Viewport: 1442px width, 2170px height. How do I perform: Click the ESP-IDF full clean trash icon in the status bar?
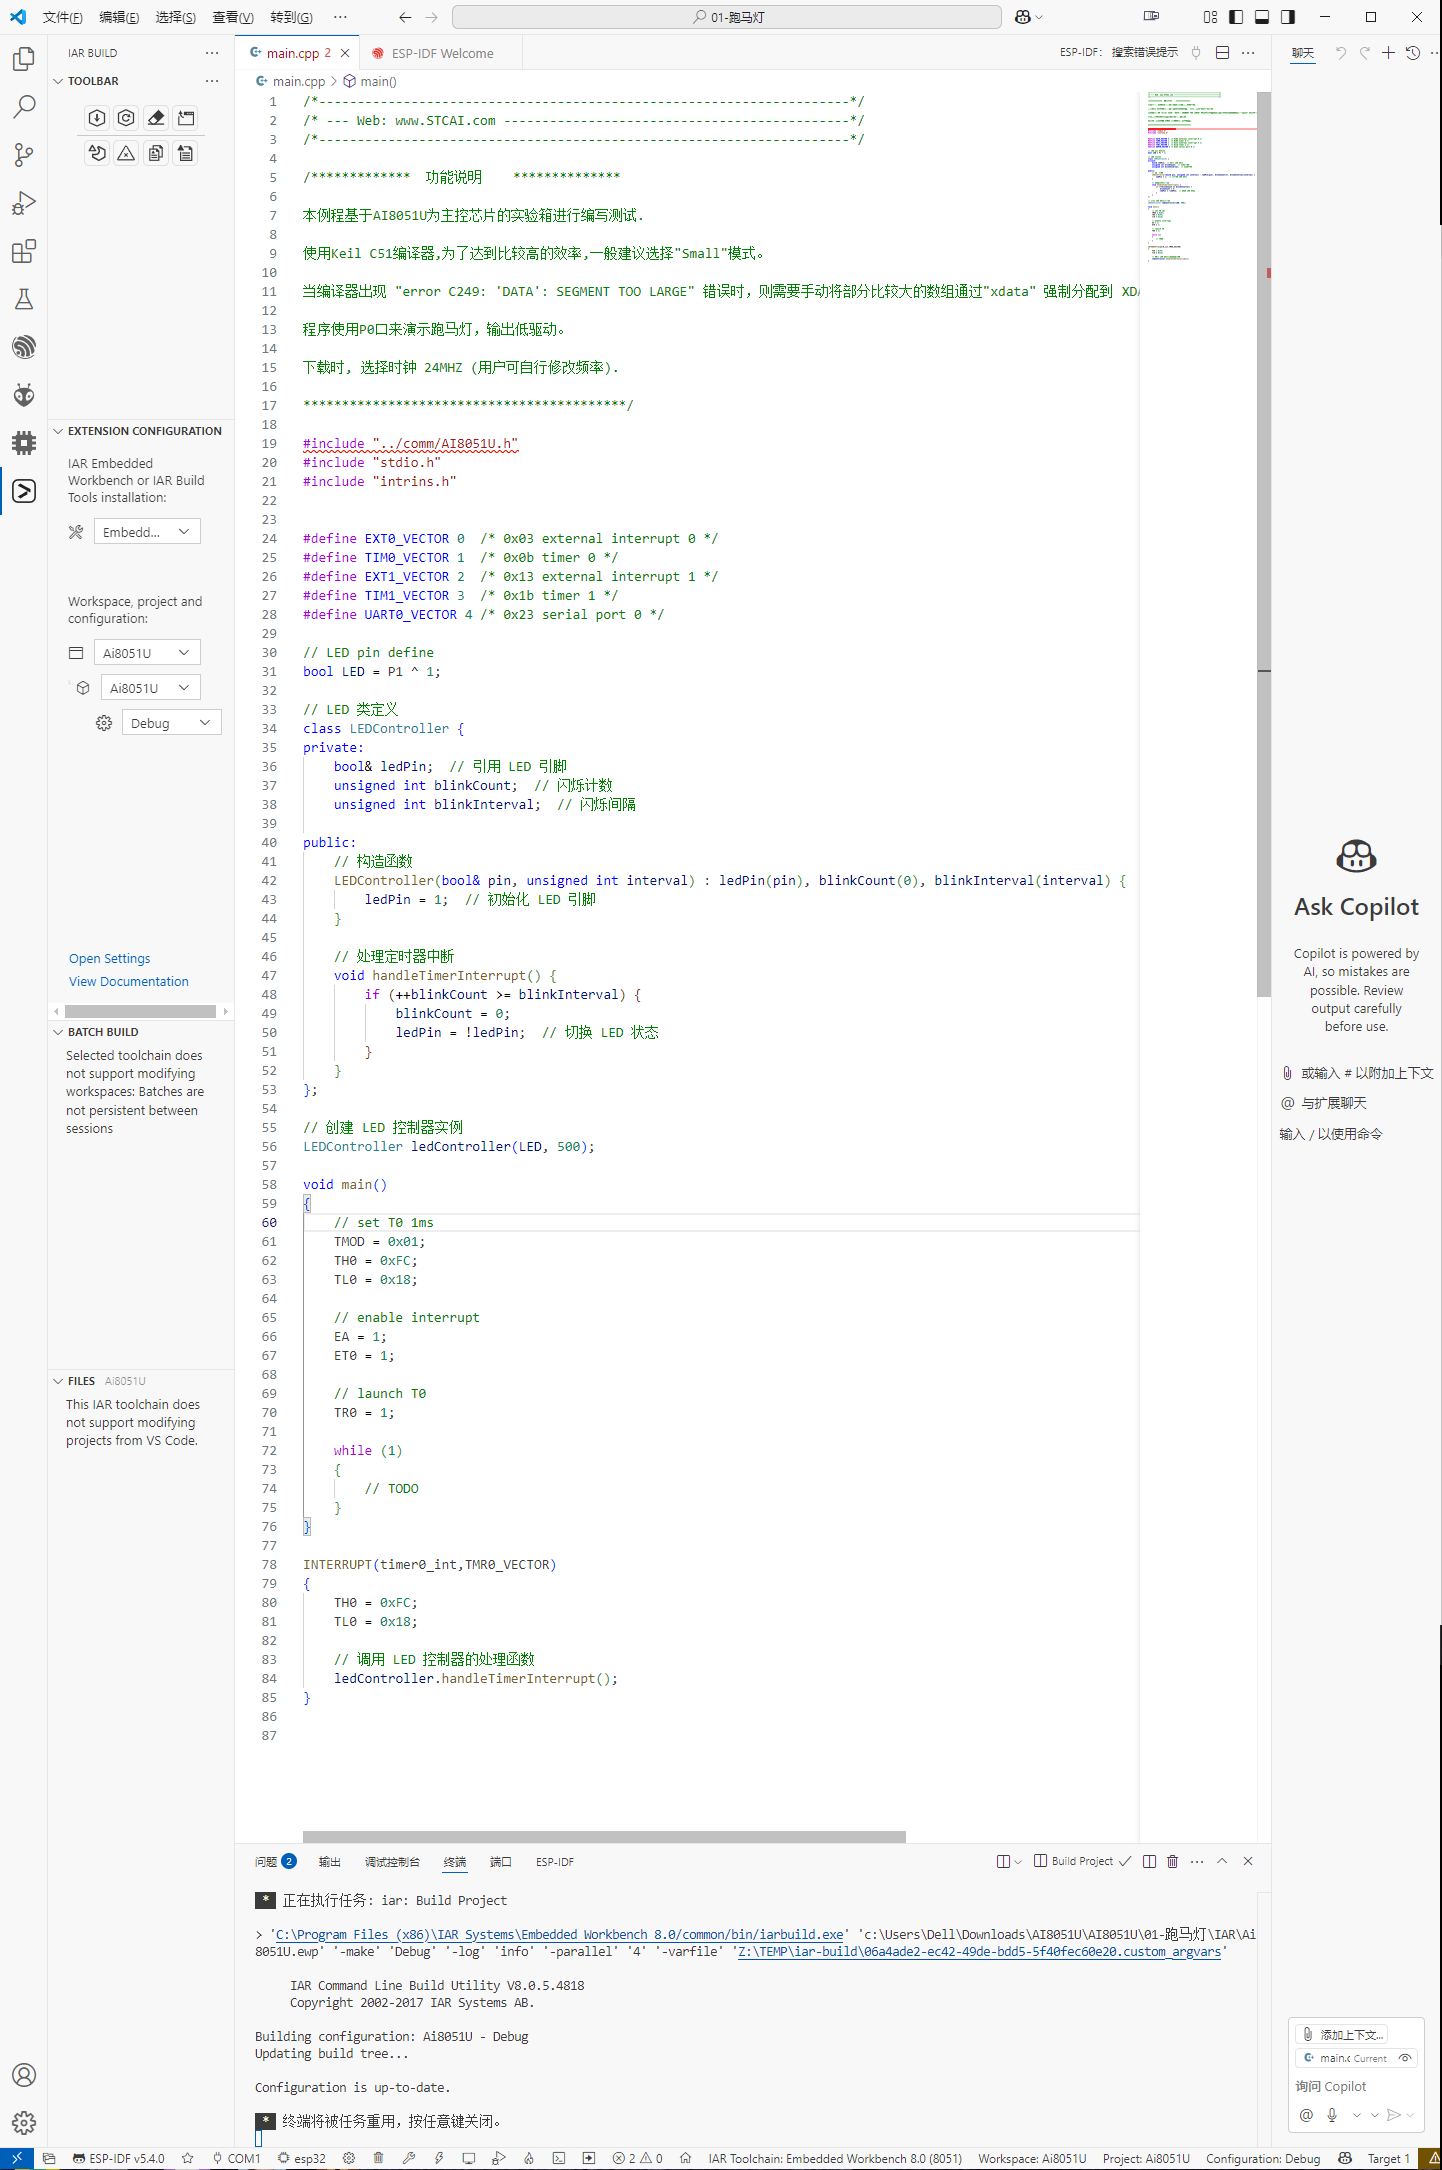(378, 2158)
